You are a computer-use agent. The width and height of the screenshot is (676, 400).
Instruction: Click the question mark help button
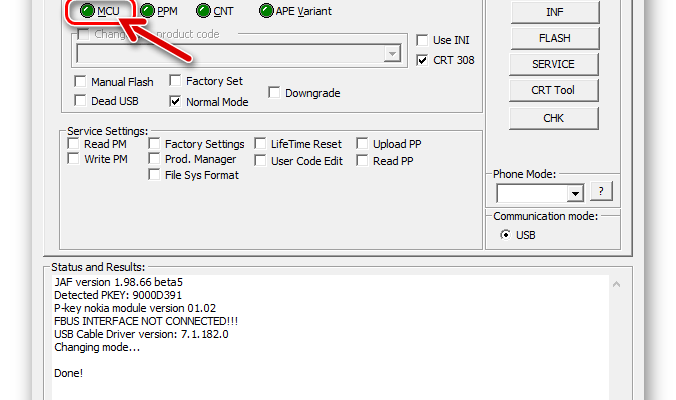601,191
